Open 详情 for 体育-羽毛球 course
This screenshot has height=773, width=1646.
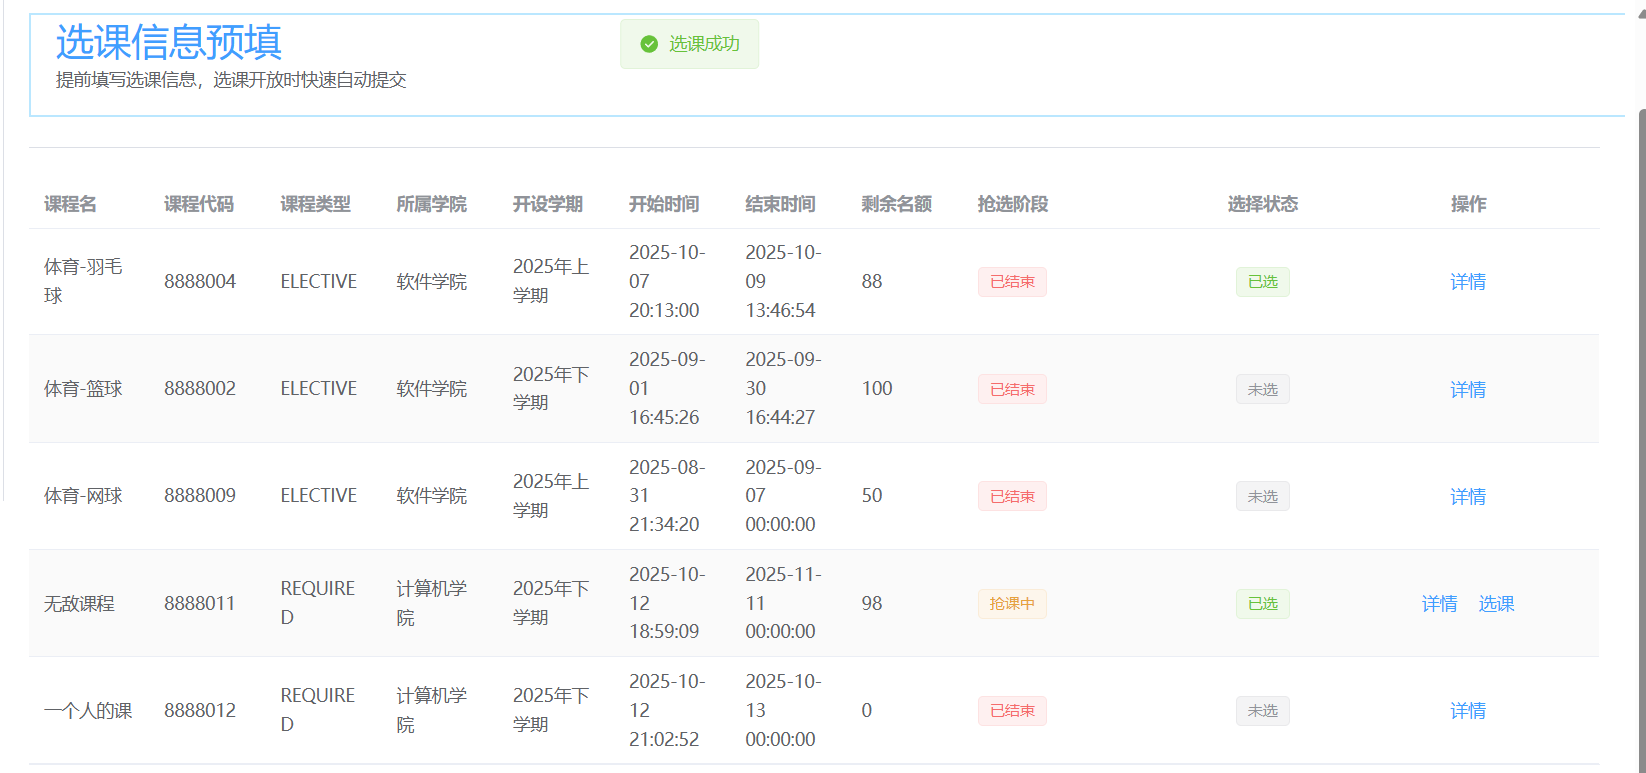click(x=1467, y=282)
